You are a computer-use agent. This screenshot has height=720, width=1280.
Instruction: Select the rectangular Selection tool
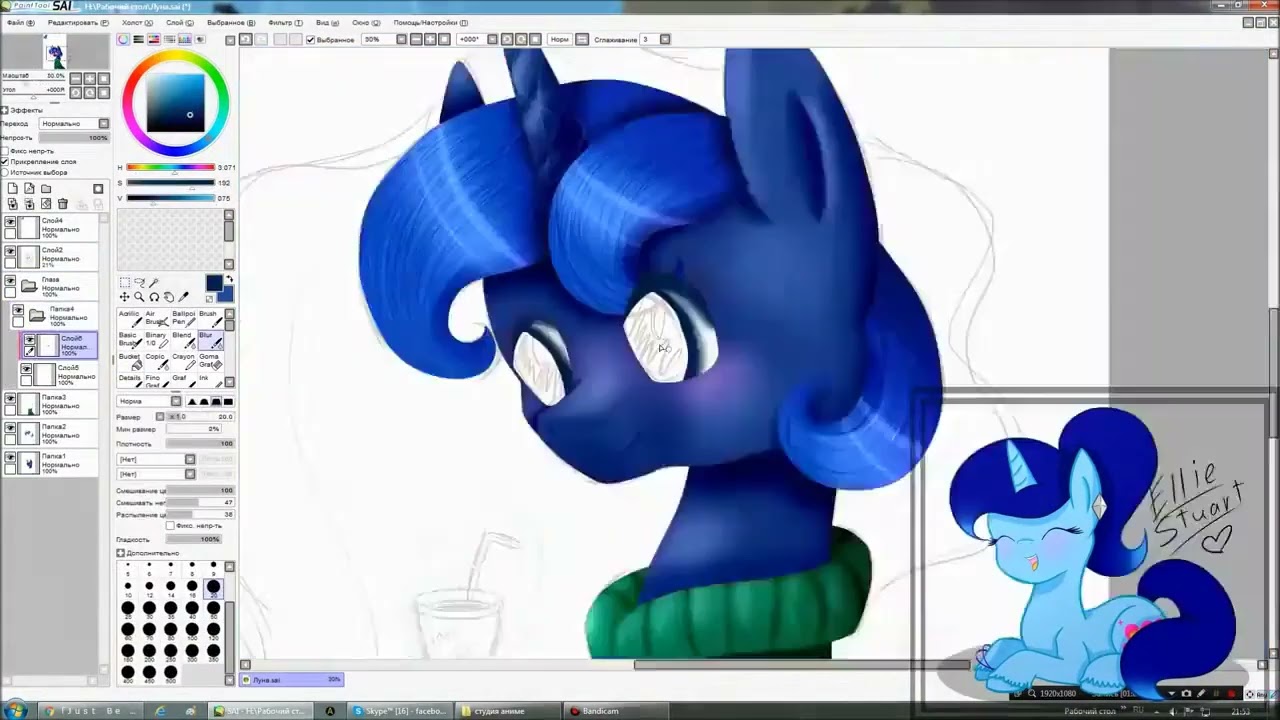[124, 283]
